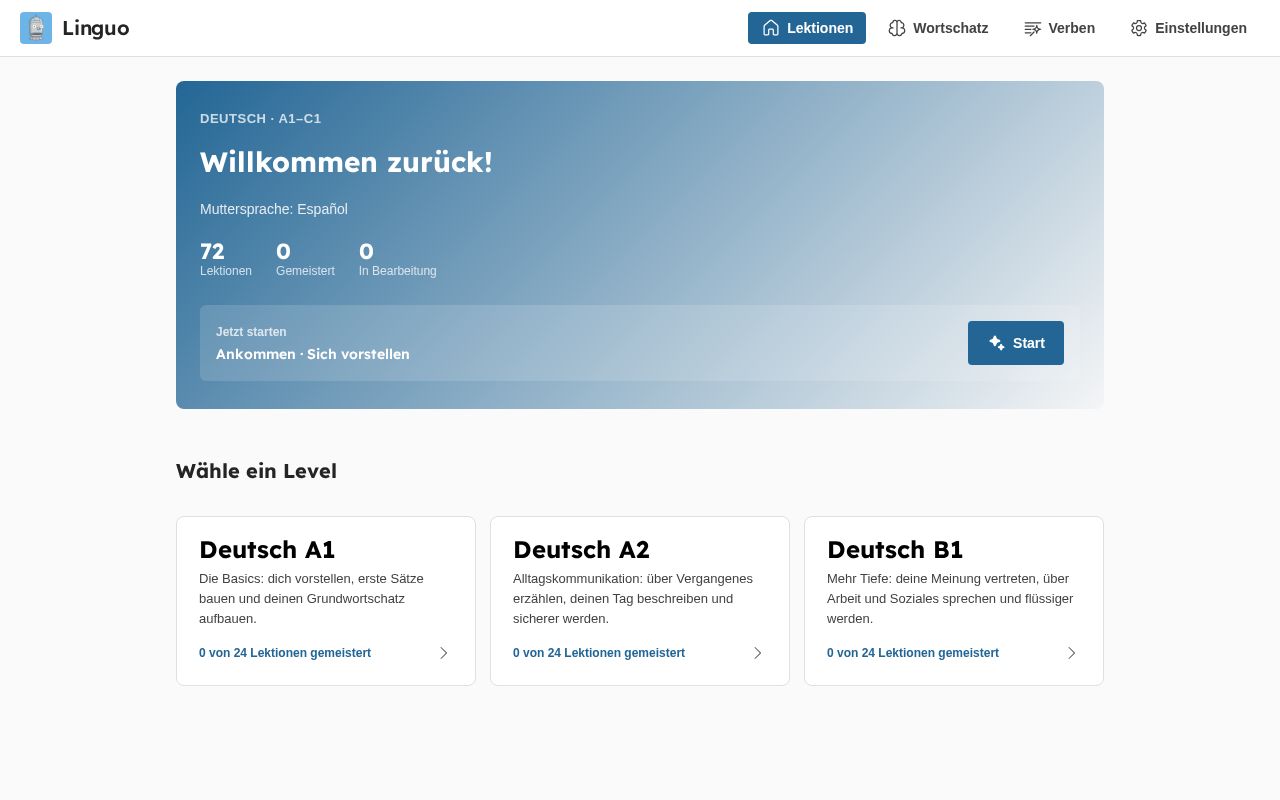Click the A2 description starting 'Alltagskommunikation'

633,599
